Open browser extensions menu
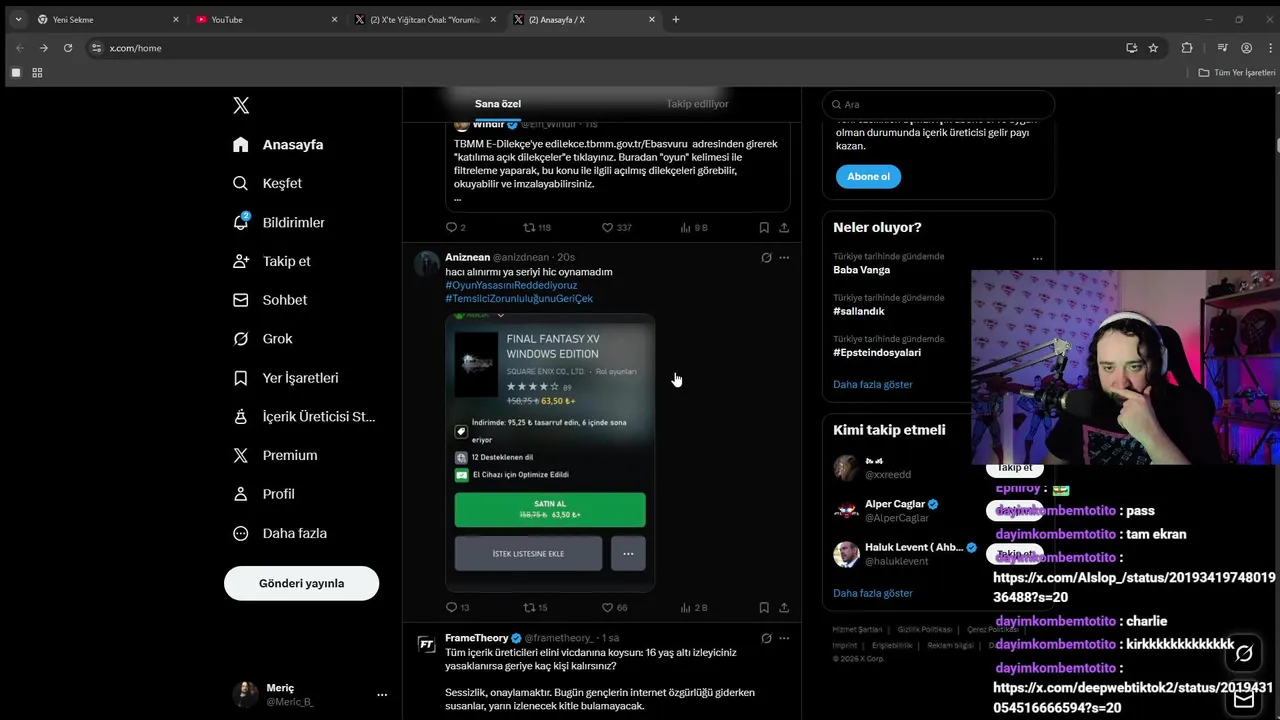Image resolution: width=1280 pixels, height=720 pixels. point(1187,48)
